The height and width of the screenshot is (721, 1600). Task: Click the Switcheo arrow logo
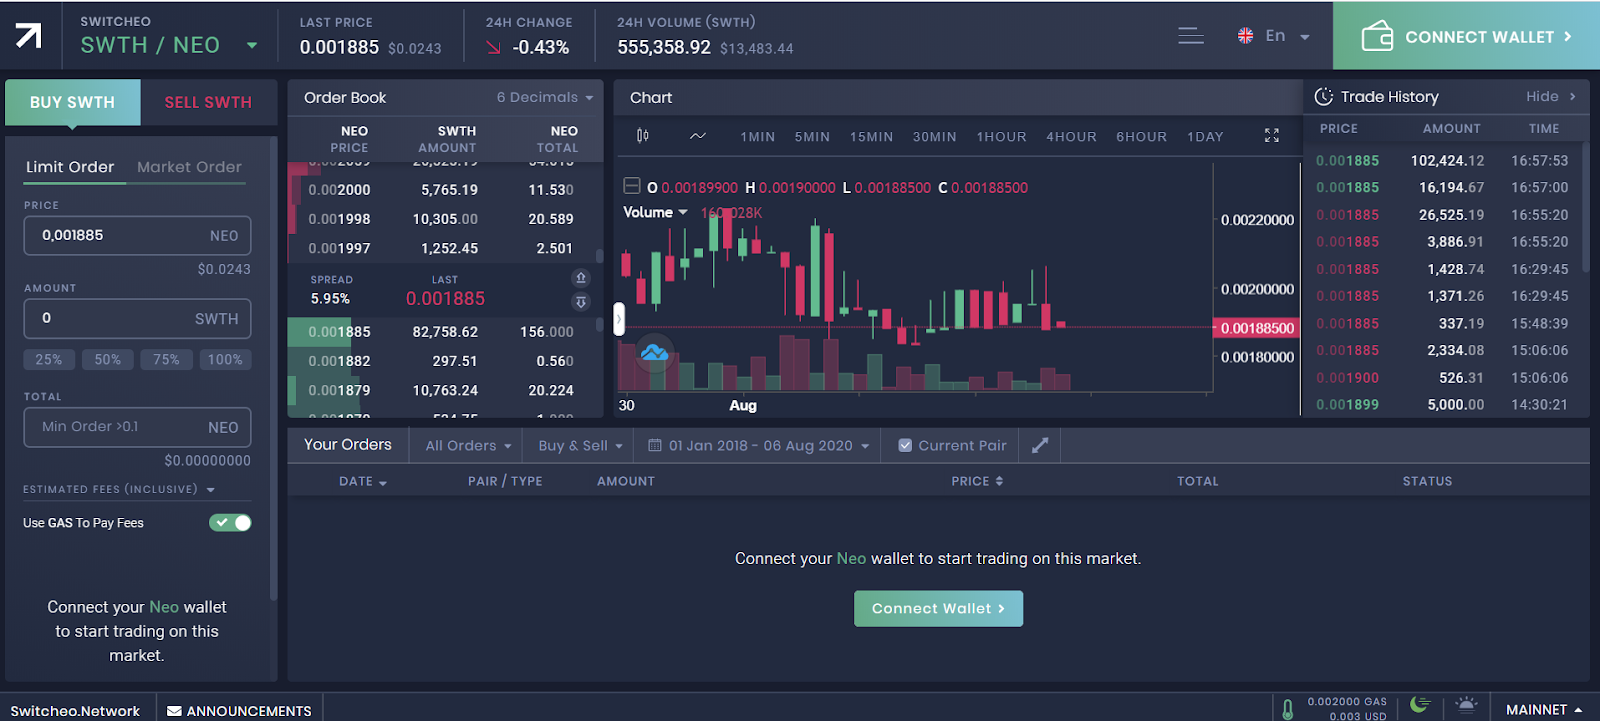point(28,36)
